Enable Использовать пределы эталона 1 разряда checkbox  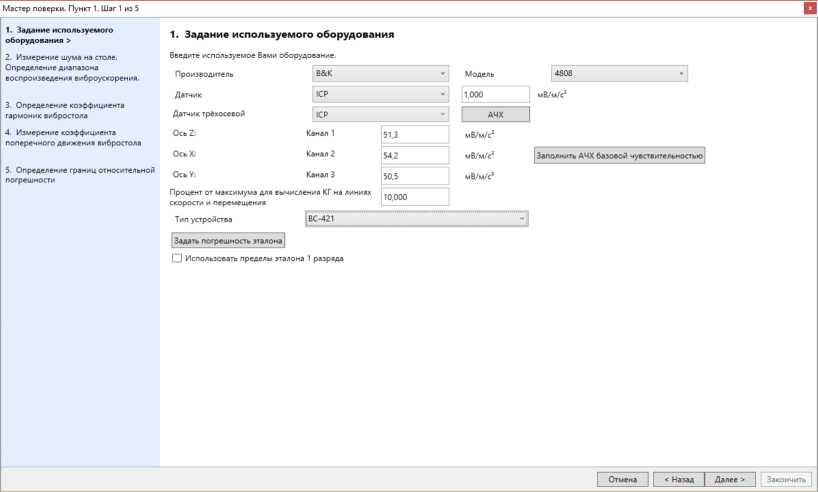click(x=177, y=258)
